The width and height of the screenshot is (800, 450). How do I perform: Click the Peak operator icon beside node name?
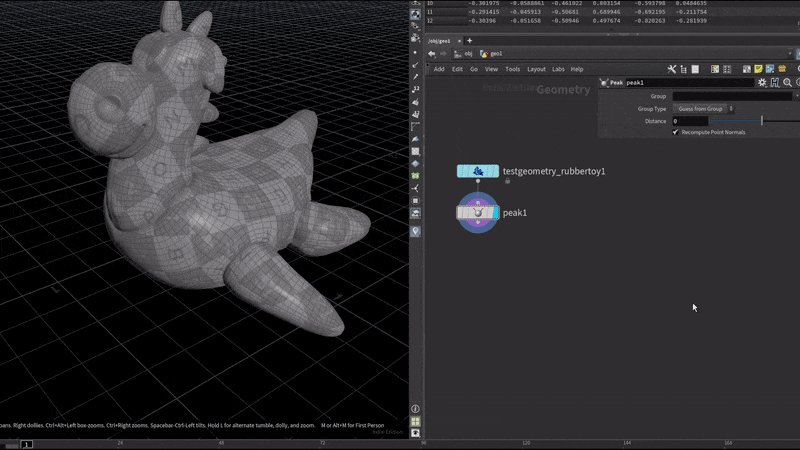(x=604, y=82)
